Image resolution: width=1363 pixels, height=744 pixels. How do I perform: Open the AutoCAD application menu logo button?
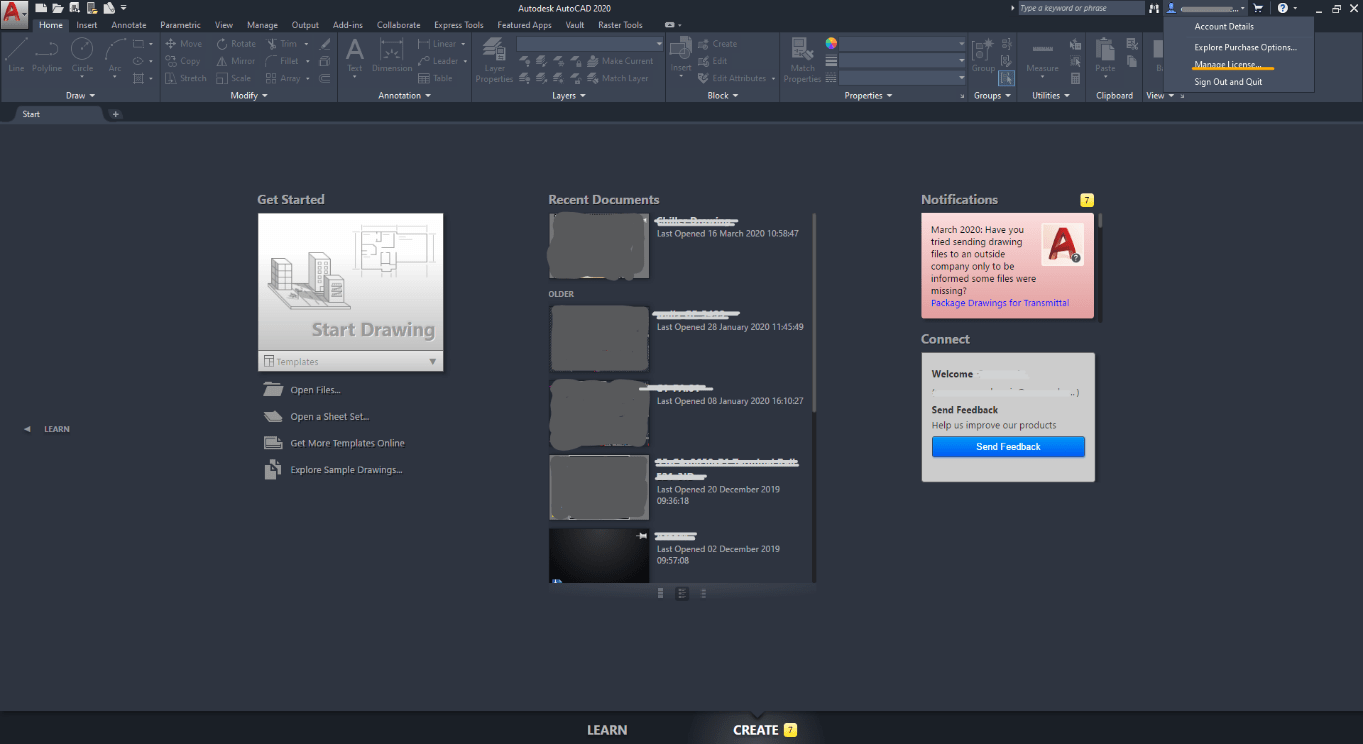tap(15, 17)
